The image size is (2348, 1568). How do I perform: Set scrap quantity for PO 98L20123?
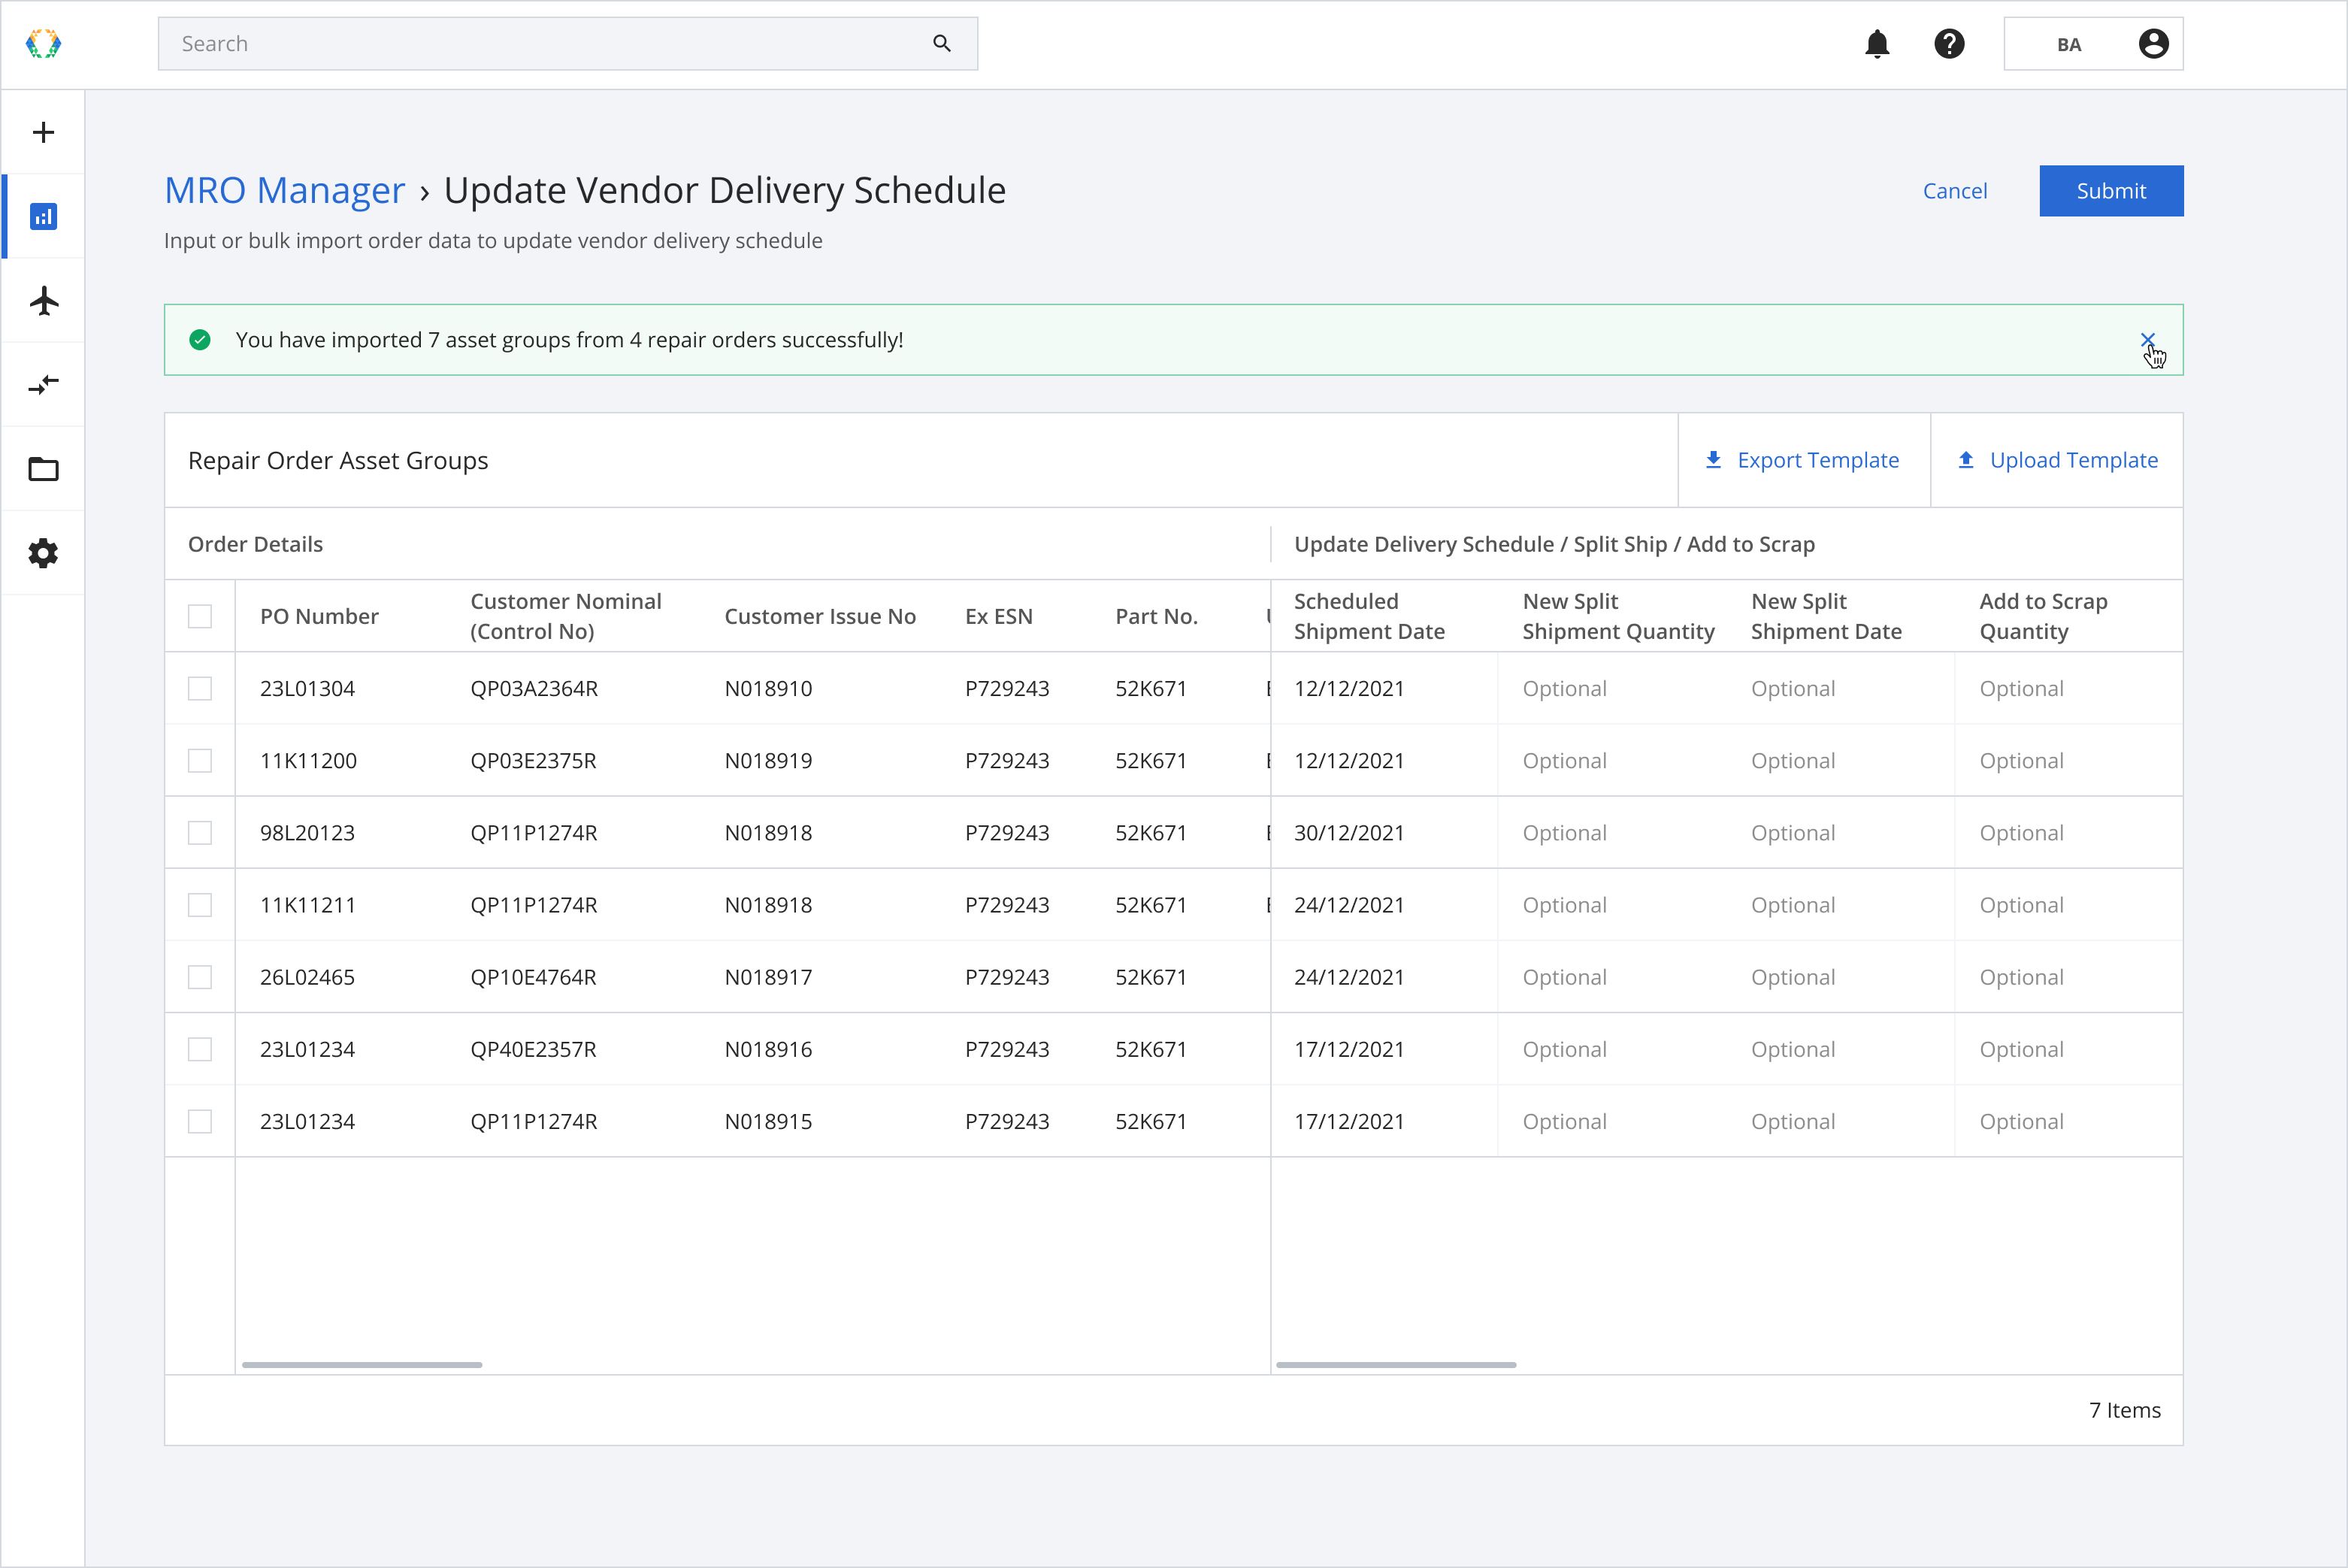(x=2068, y=832)
